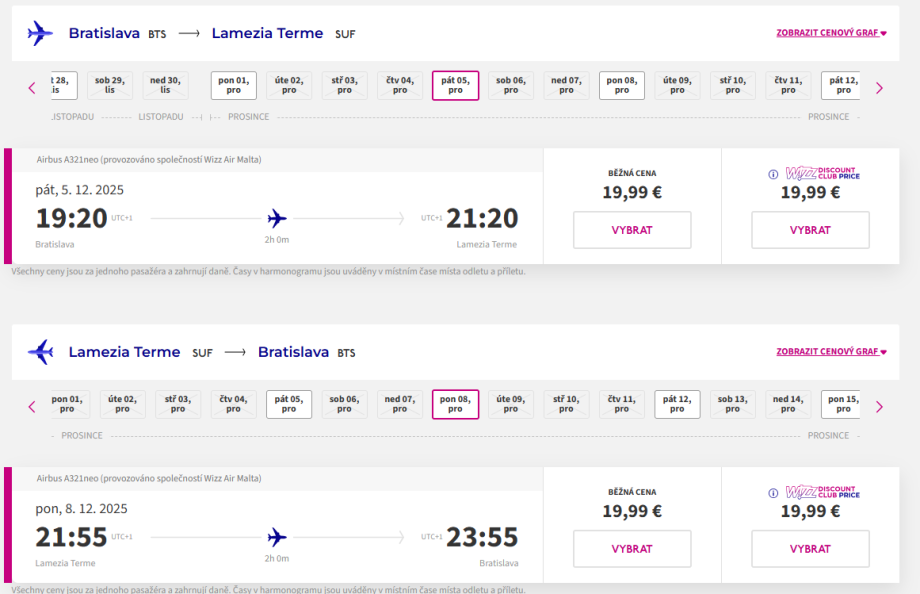The height and width of the screenshot is (594, 920).
Task: Choose return Wizz Discount Club Vybrat button
Action: click(810, 549)
